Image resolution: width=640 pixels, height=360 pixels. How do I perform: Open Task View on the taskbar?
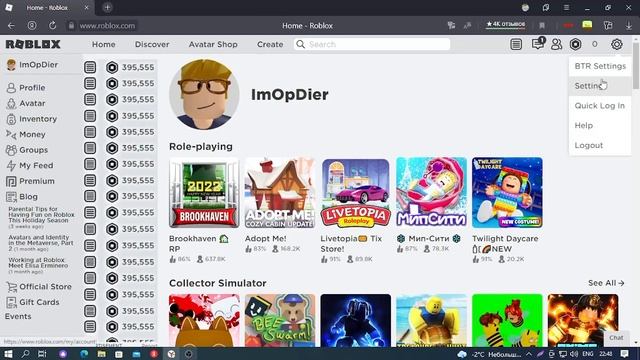point(42,354)
